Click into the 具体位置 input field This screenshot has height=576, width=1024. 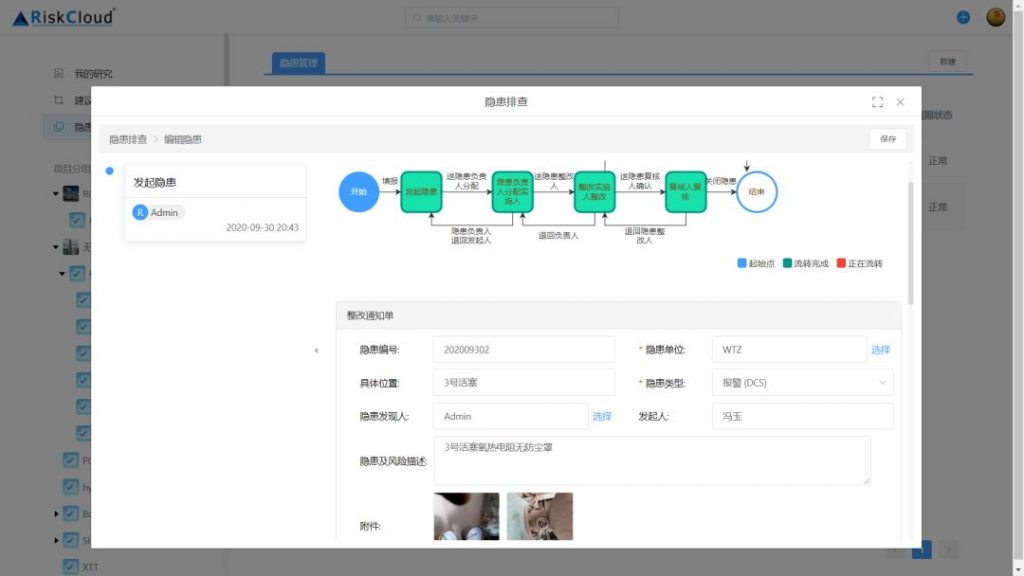524,383
